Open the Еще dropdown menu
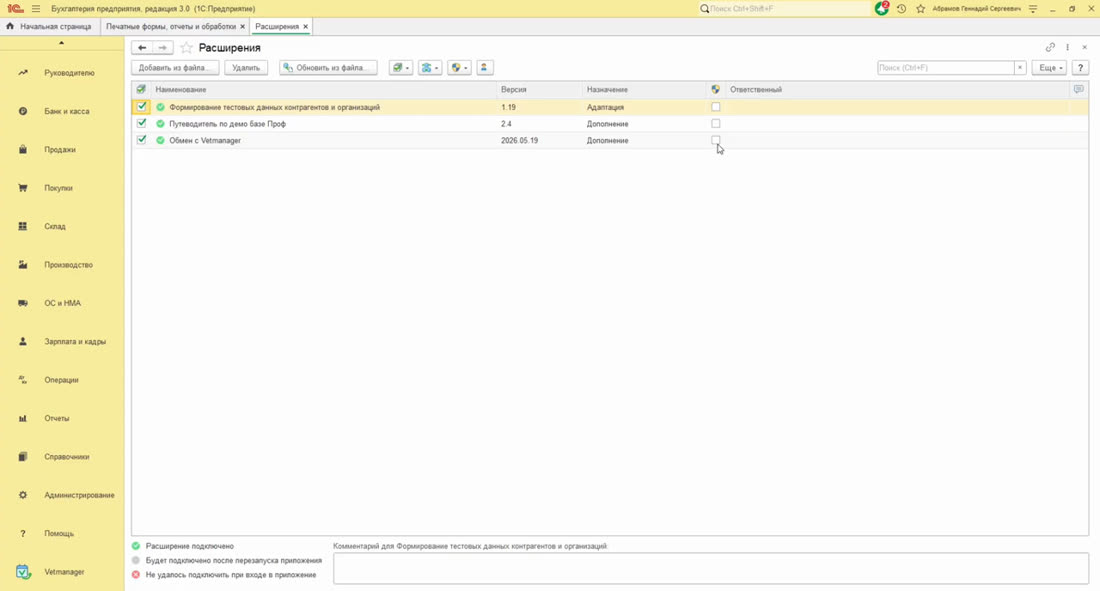The image size is (1100, 591). point(1050,67)
